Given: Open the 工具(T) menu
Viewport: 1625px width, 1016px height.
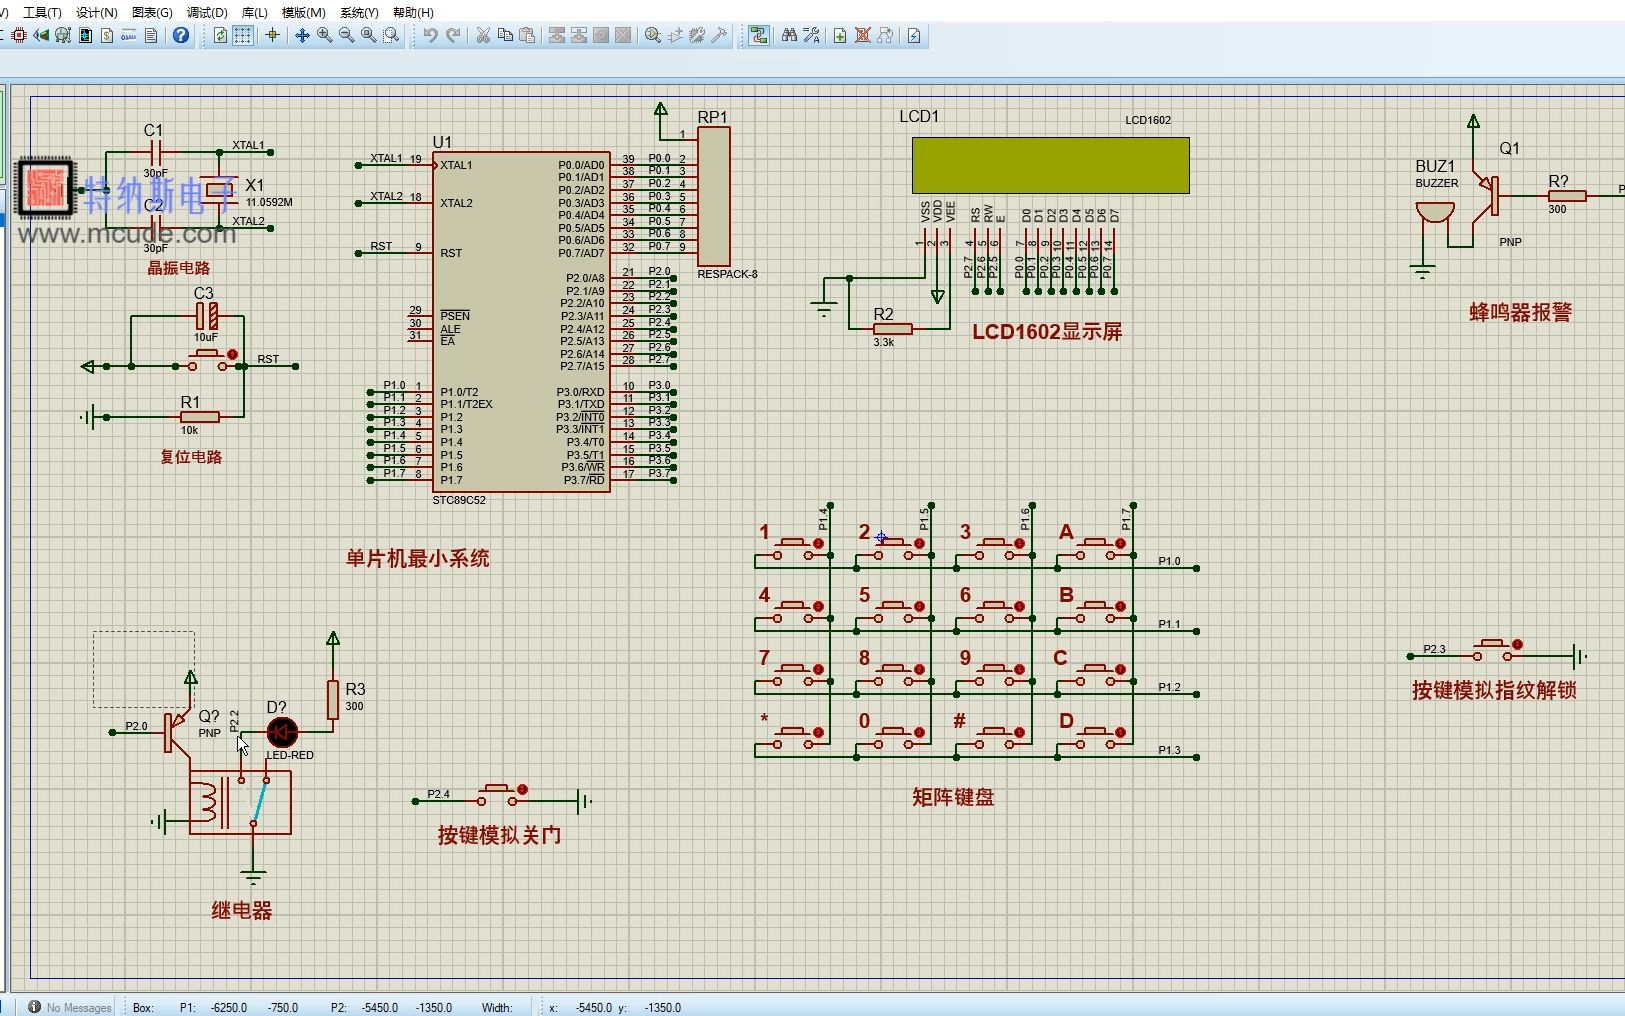Looking at the screenshot, I should click(42, 12).
